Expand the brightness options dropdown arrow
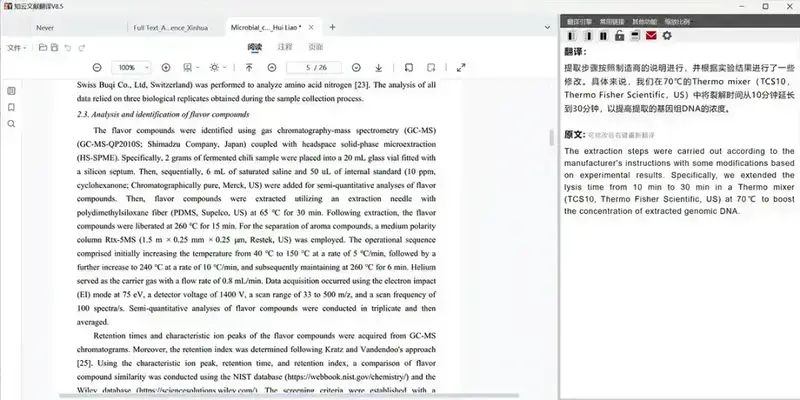The height and width of the screenshot is (400, 800). coord(224,67)
